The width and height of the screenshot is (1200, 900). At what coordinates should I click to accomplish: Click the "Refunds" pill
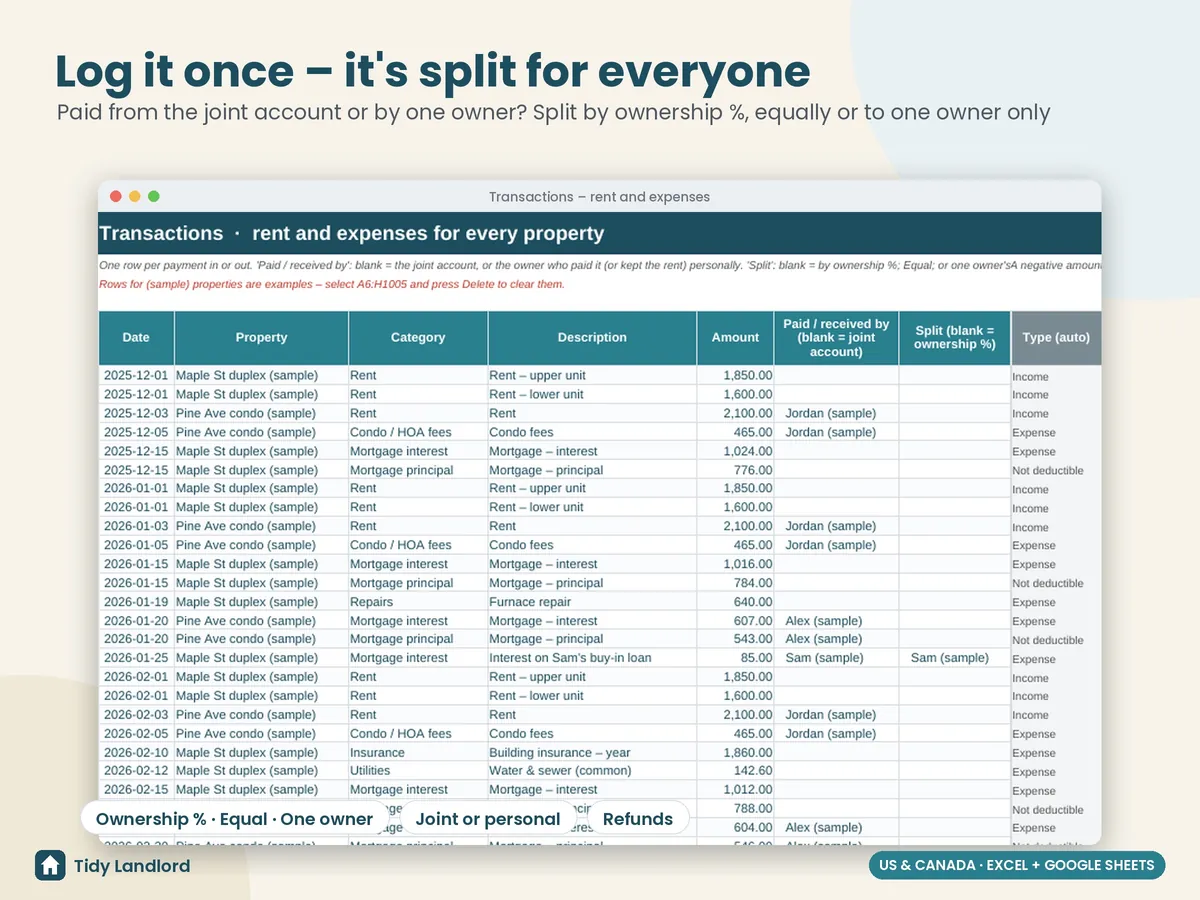point(638,819)
